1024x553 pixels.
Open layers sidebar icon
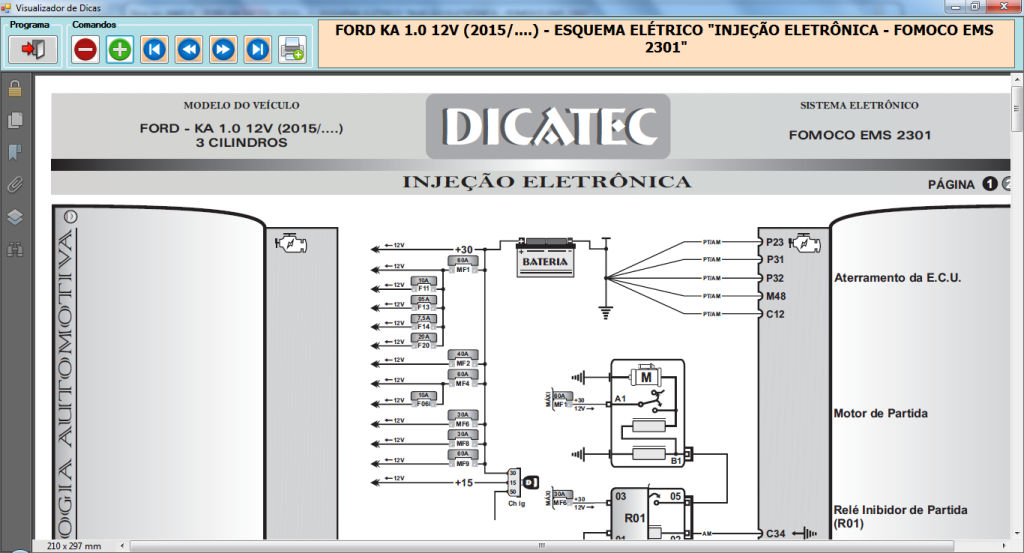click(x=15, y=217)
